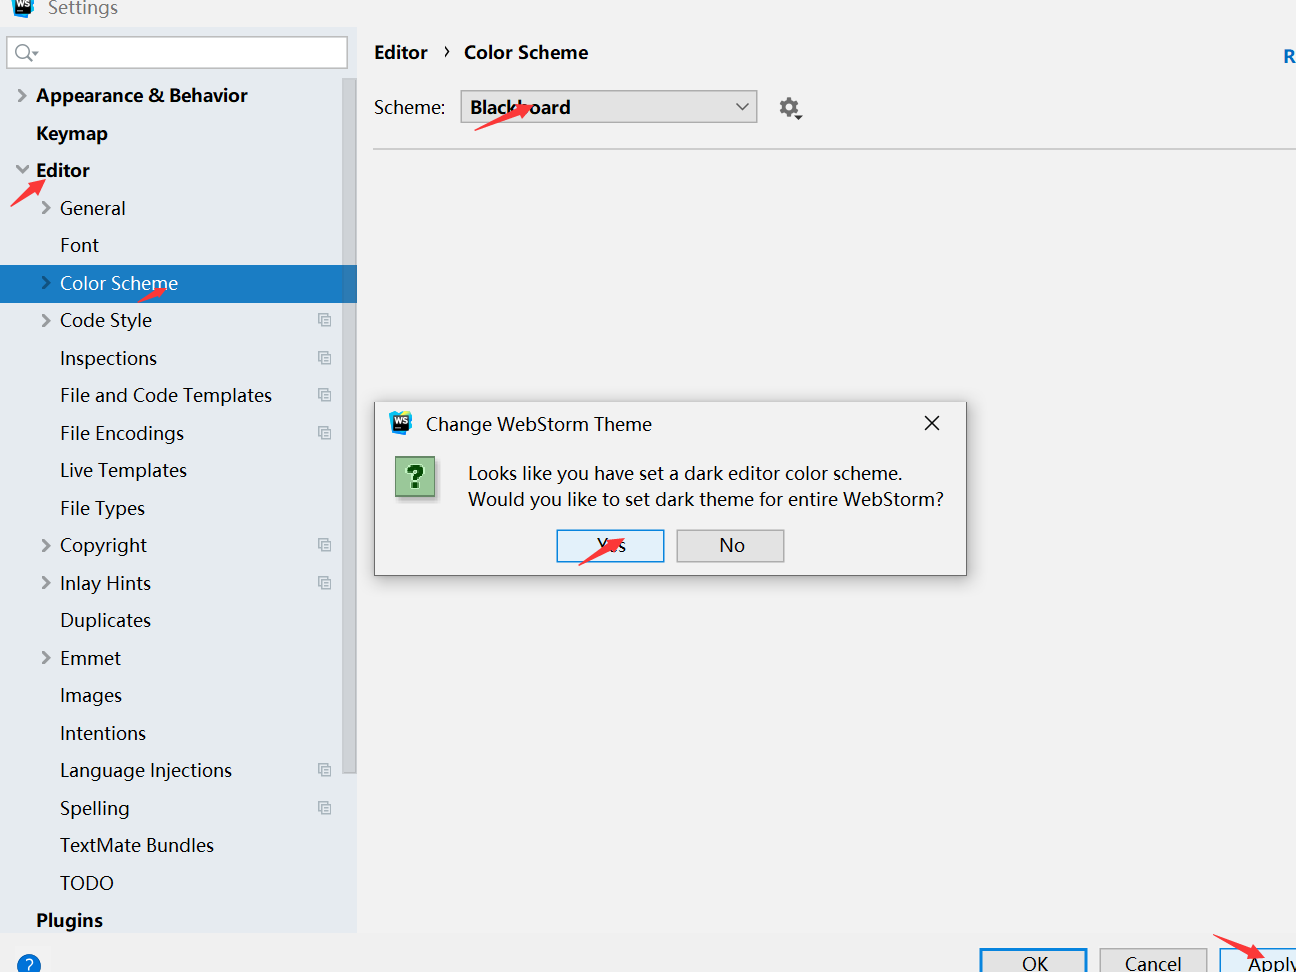This screenshot has width=1296, height=972.
Task: Click the copy icon next to Inspections
Action: pos(324,358)
